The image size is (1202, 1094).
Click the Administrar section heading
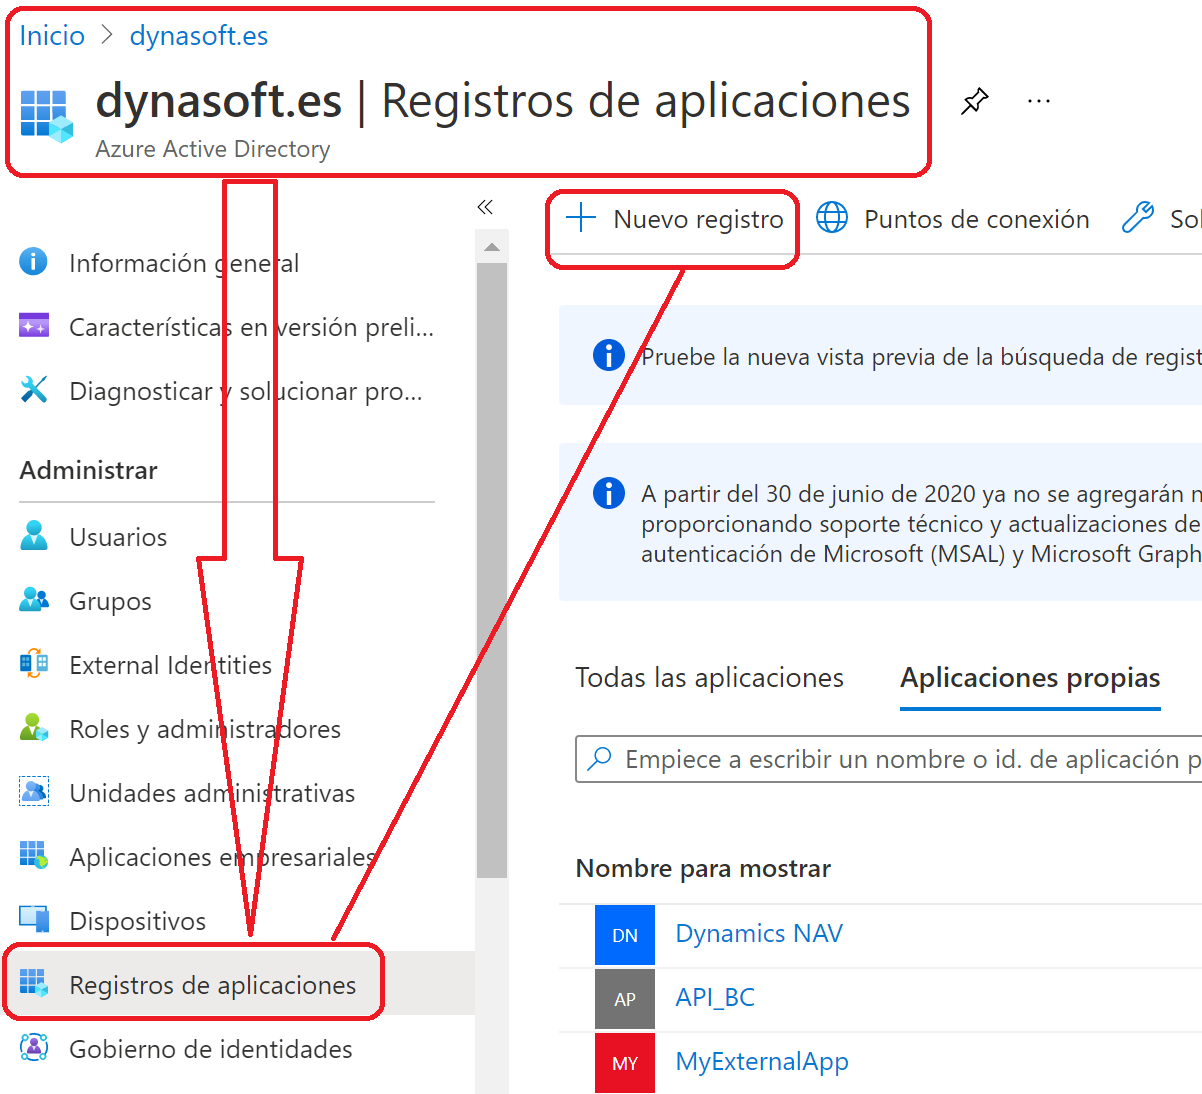[x=89, y=470]
